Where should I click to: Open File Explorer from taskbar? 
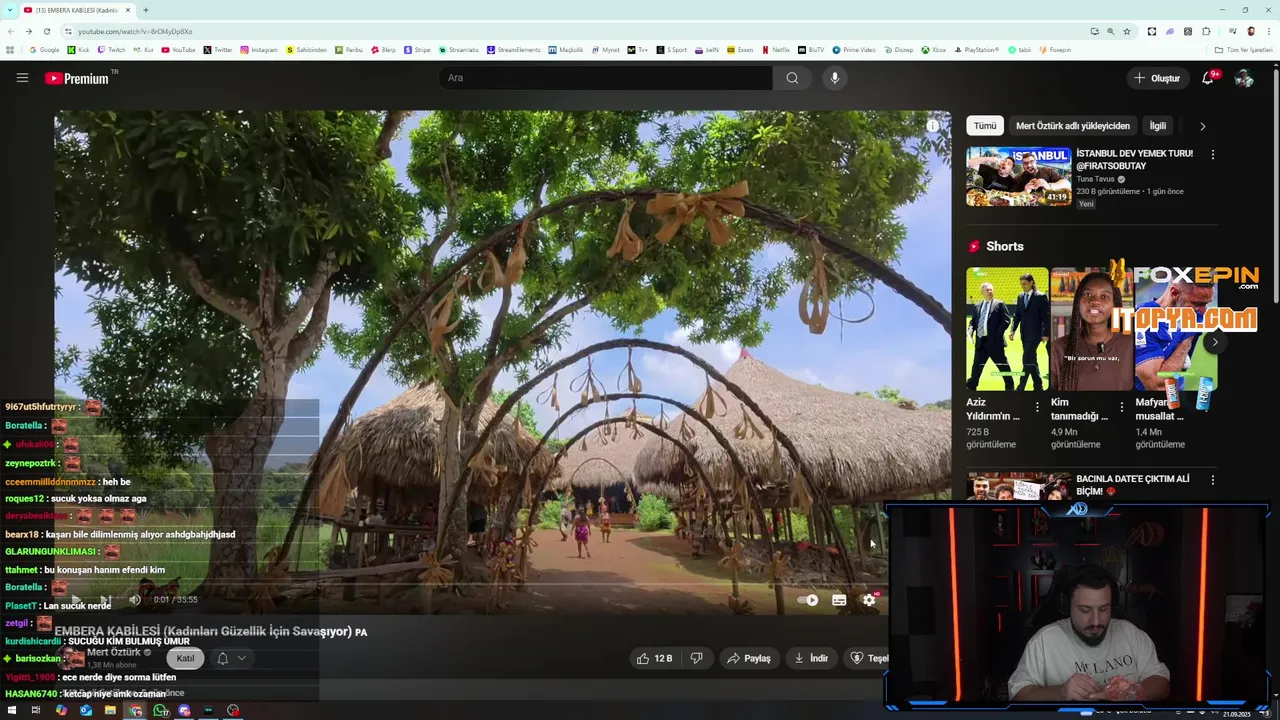pyautogui.click(x=110, y=711)
